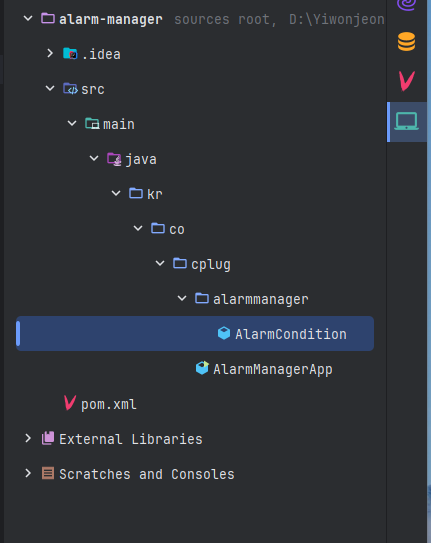Expand Scratches and Consoles node
Image resolution: width=431 pixels, height=543 pixels.
tap(28, 473)
